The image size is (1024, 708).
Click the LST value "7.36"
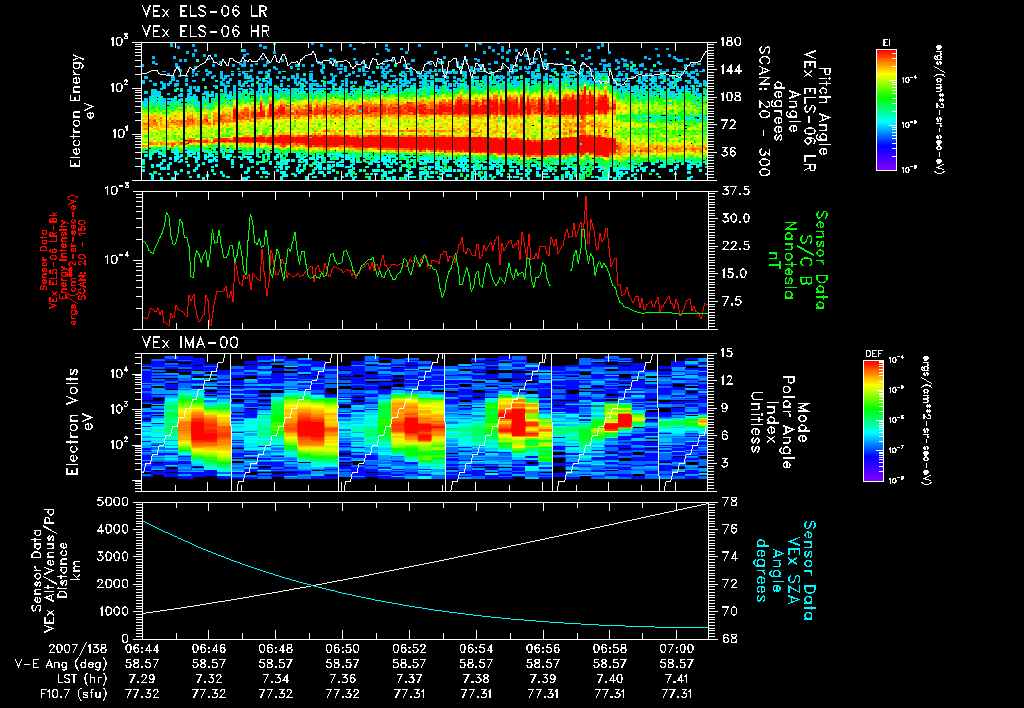342,679
